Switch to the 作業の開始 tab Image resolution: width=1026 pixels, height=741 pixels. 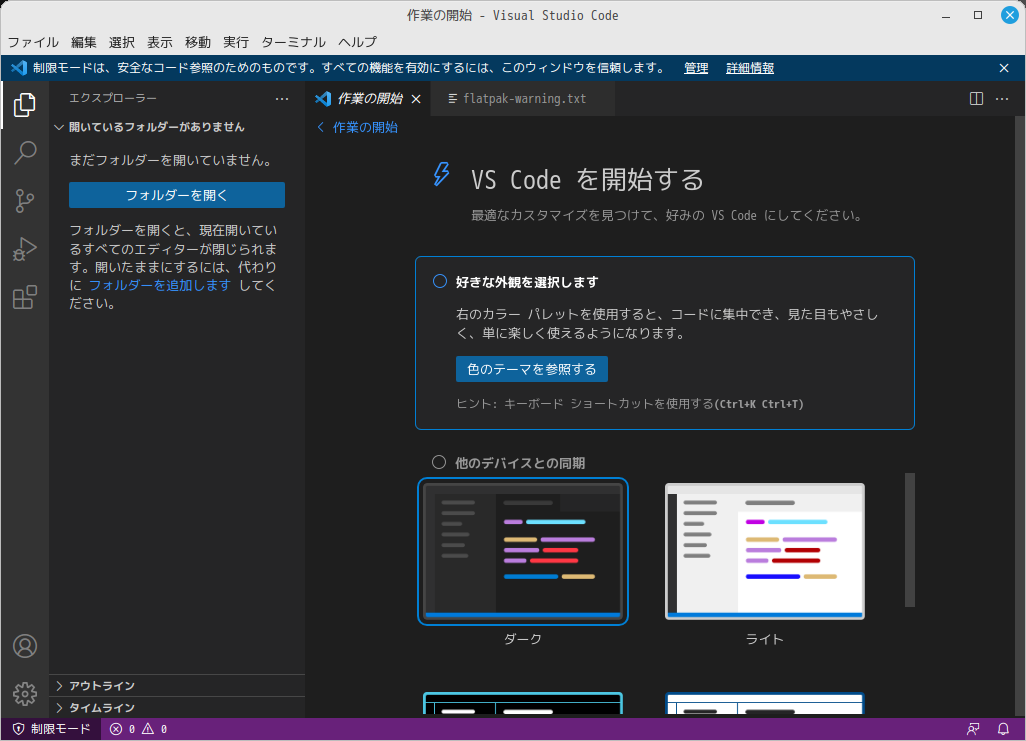point(369,99)
